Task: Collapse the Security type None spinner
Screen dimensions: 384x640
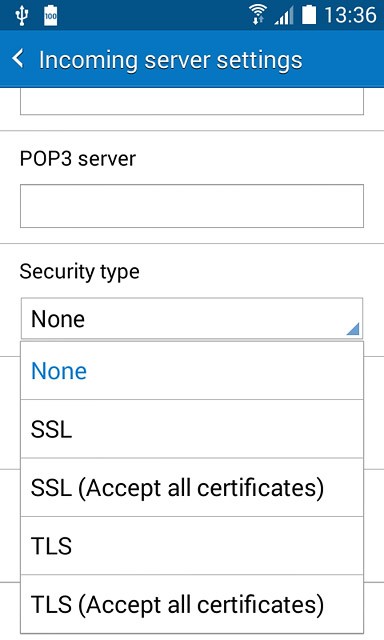Action: (192, 318)
